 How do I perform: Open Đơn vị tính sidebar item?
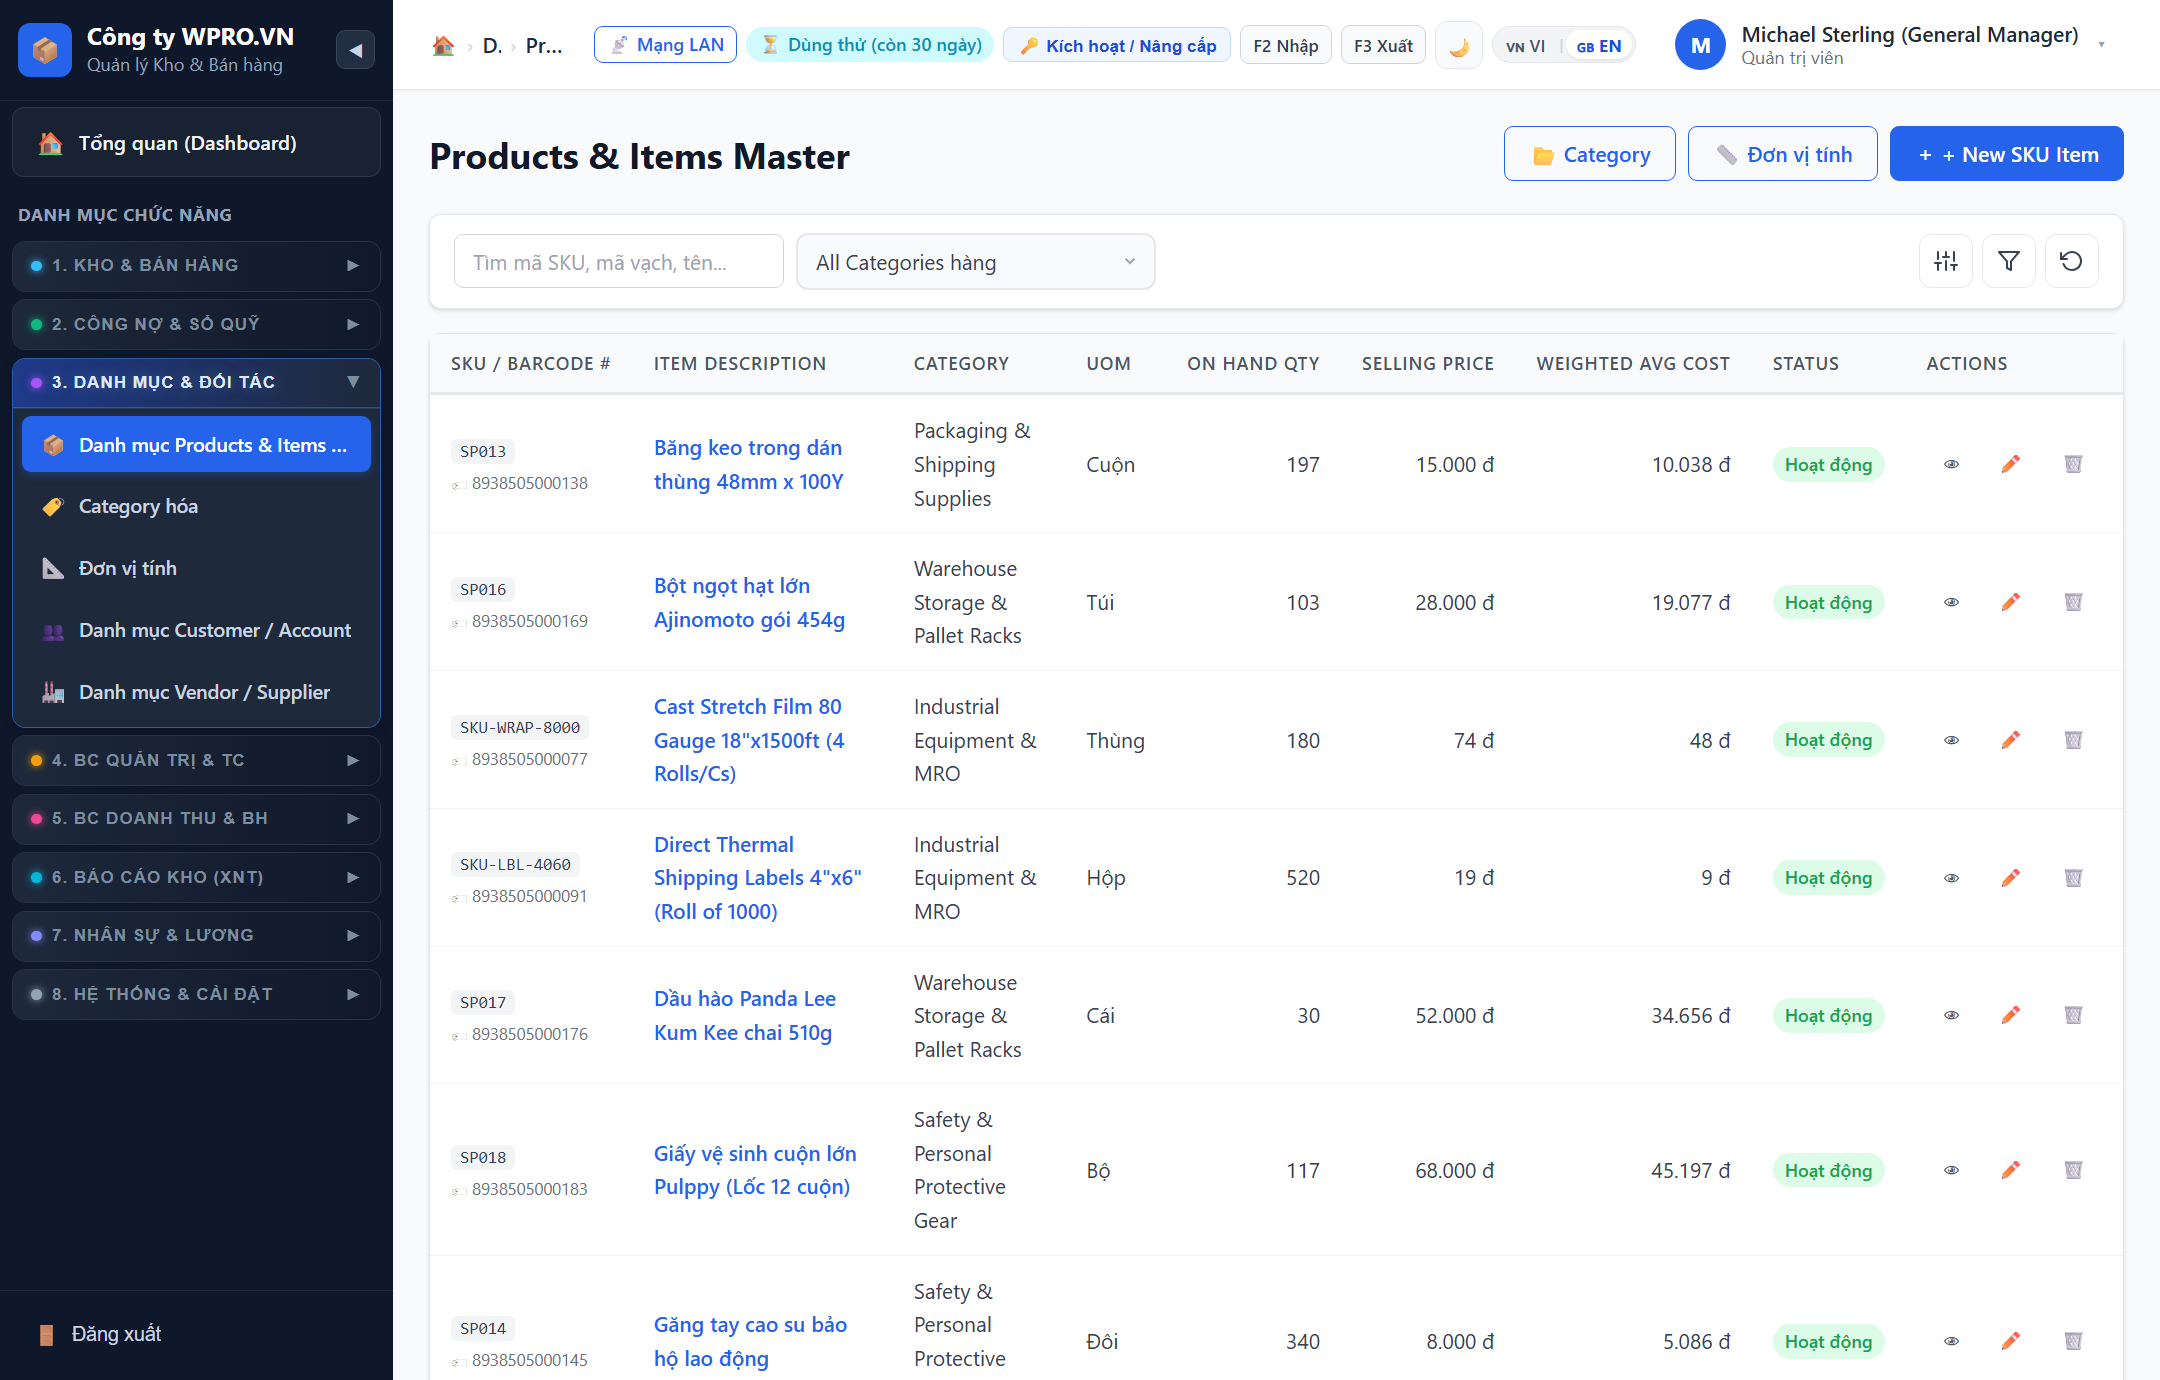click(196, 568)
